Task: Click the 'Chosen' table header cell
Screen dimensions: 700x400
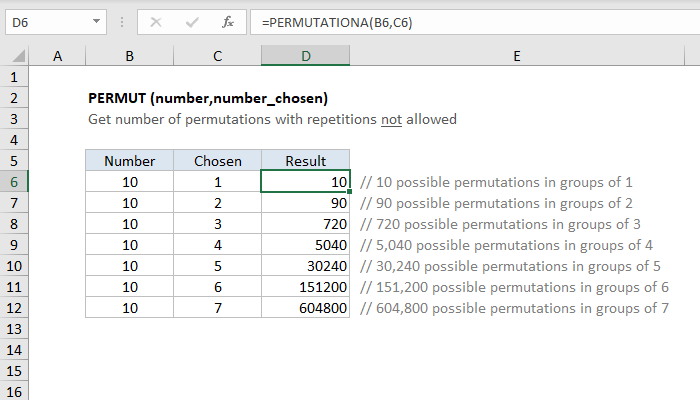Action: tap(217, 161)
